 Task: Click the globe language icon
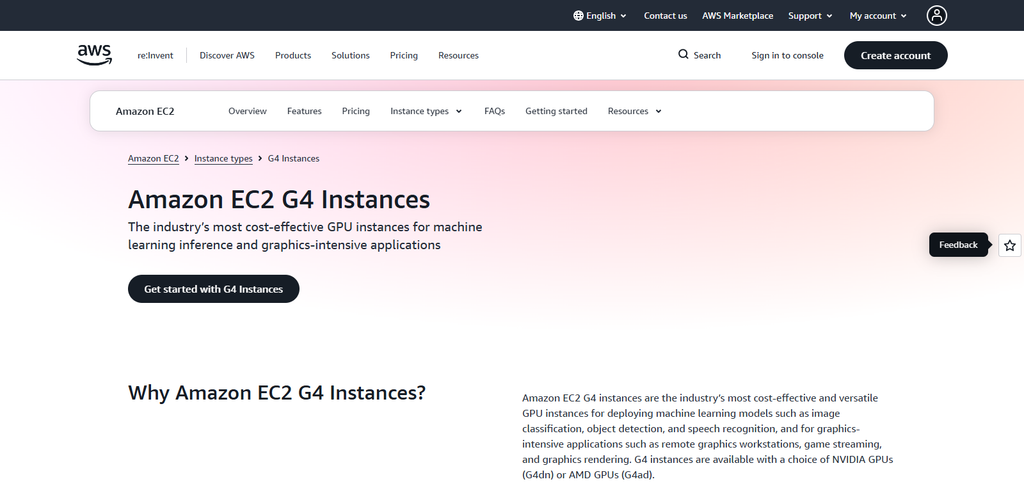[x=578, y=16]
